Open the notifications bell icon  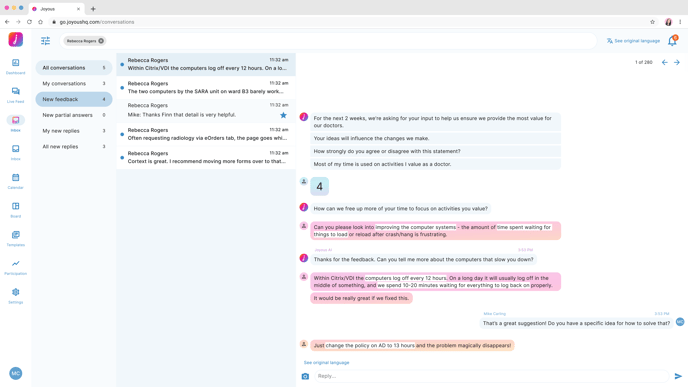(x=672, y=41)
